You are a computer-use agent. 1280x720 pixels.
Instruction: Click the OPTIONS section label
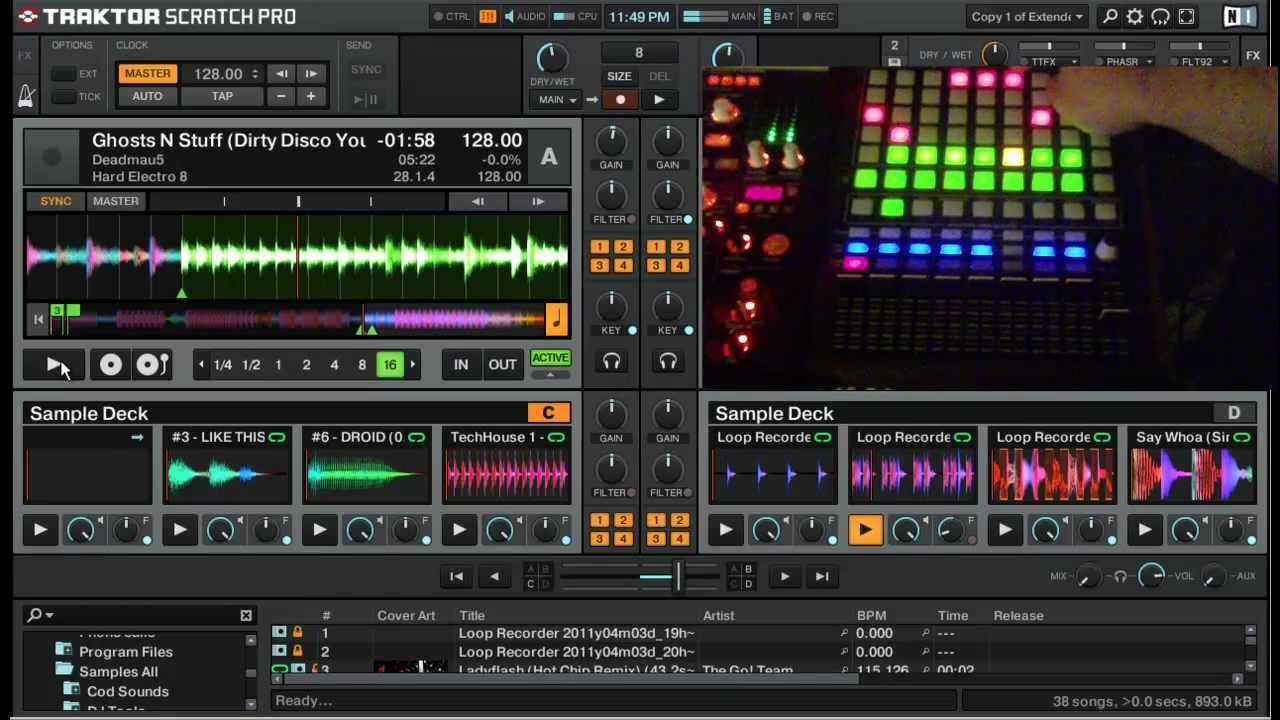[72, 45]
